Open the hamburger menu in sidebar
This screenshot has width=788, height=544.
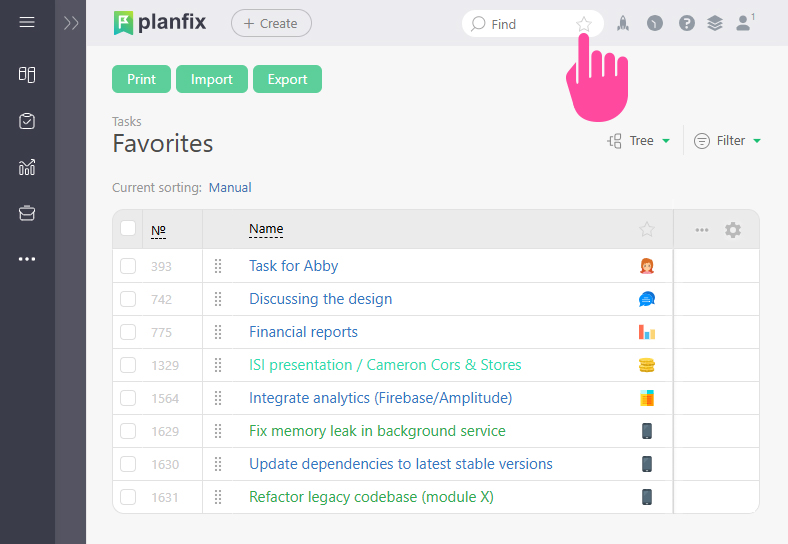27,22
